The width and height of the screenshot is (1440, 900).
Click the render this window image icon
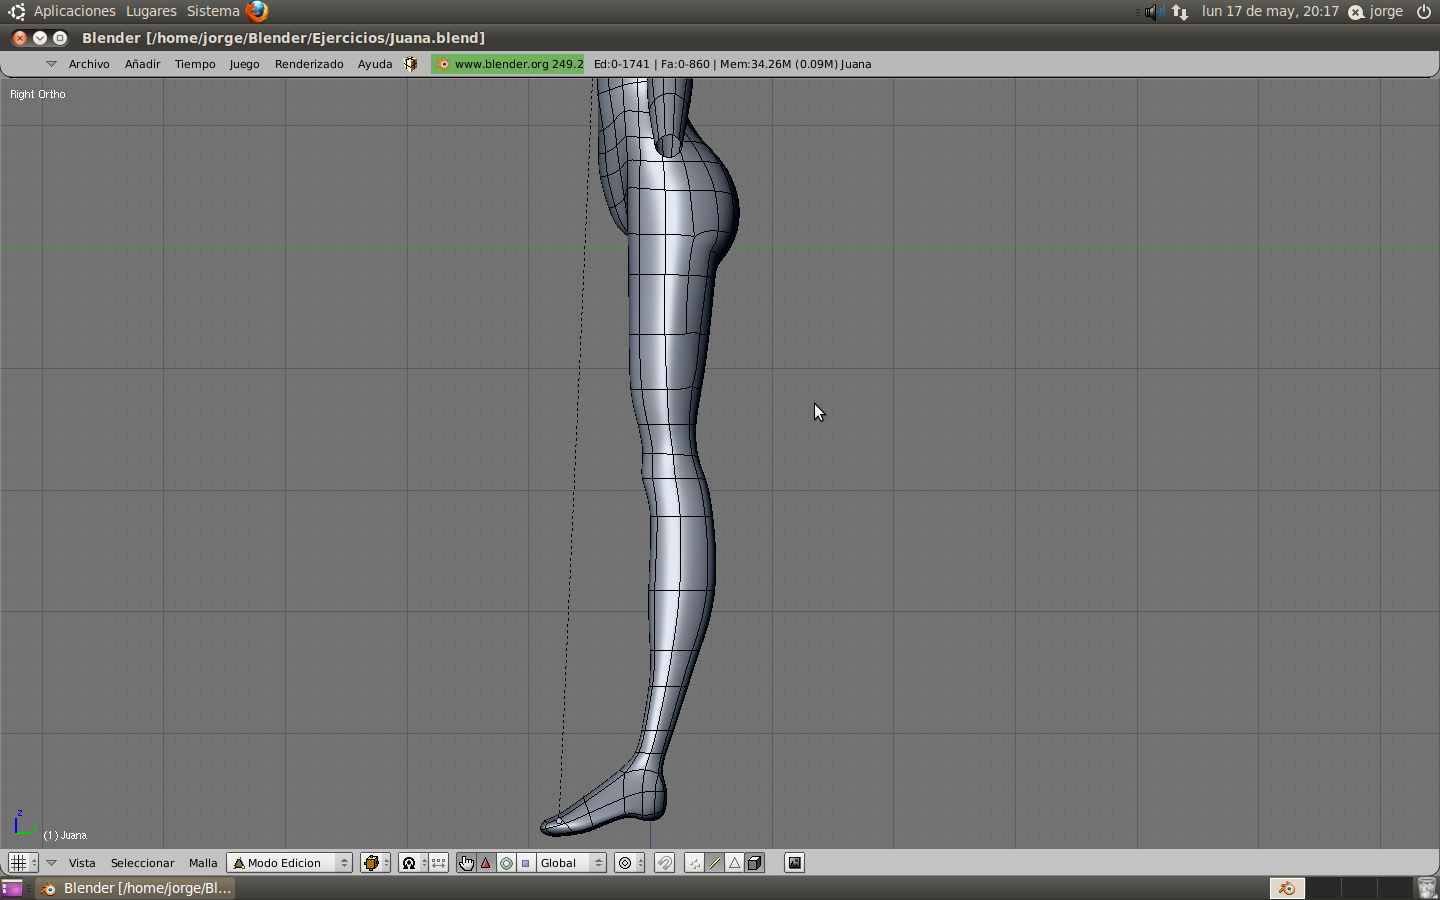(x=794, y=863)
